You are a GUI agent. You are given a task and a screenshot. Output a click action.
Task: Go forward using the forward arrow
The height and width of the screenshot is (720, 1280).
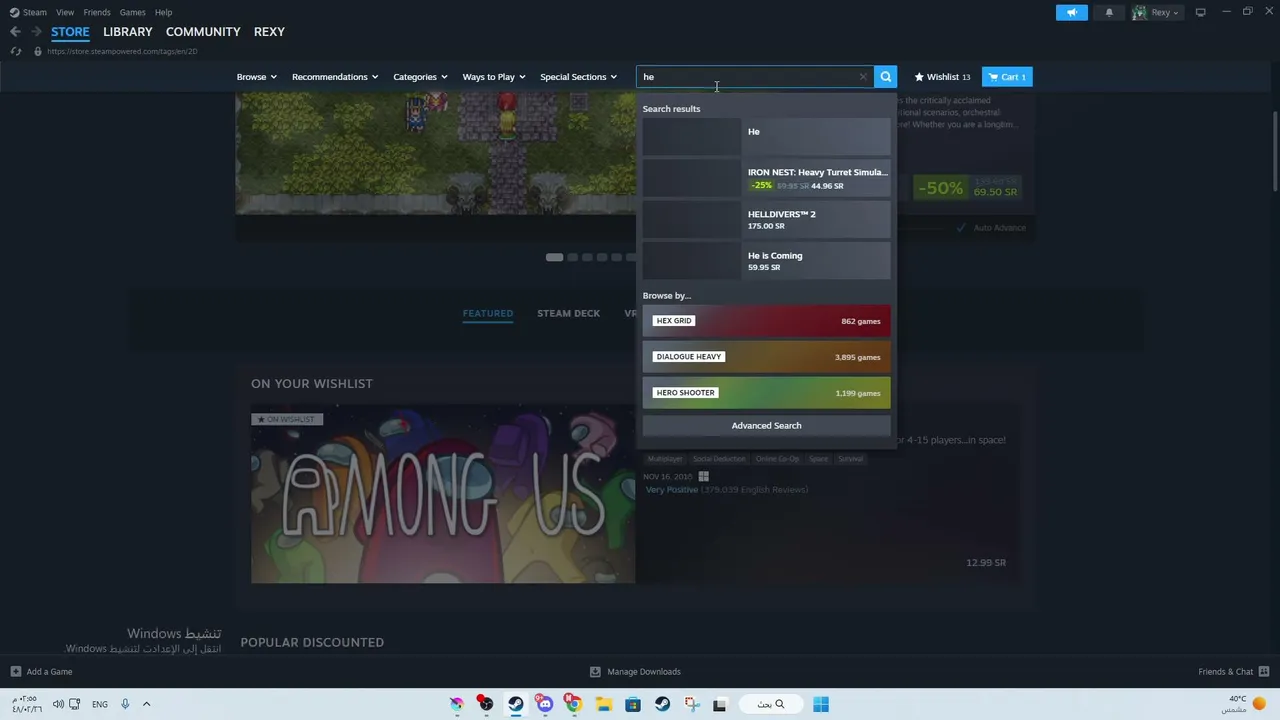36,32
